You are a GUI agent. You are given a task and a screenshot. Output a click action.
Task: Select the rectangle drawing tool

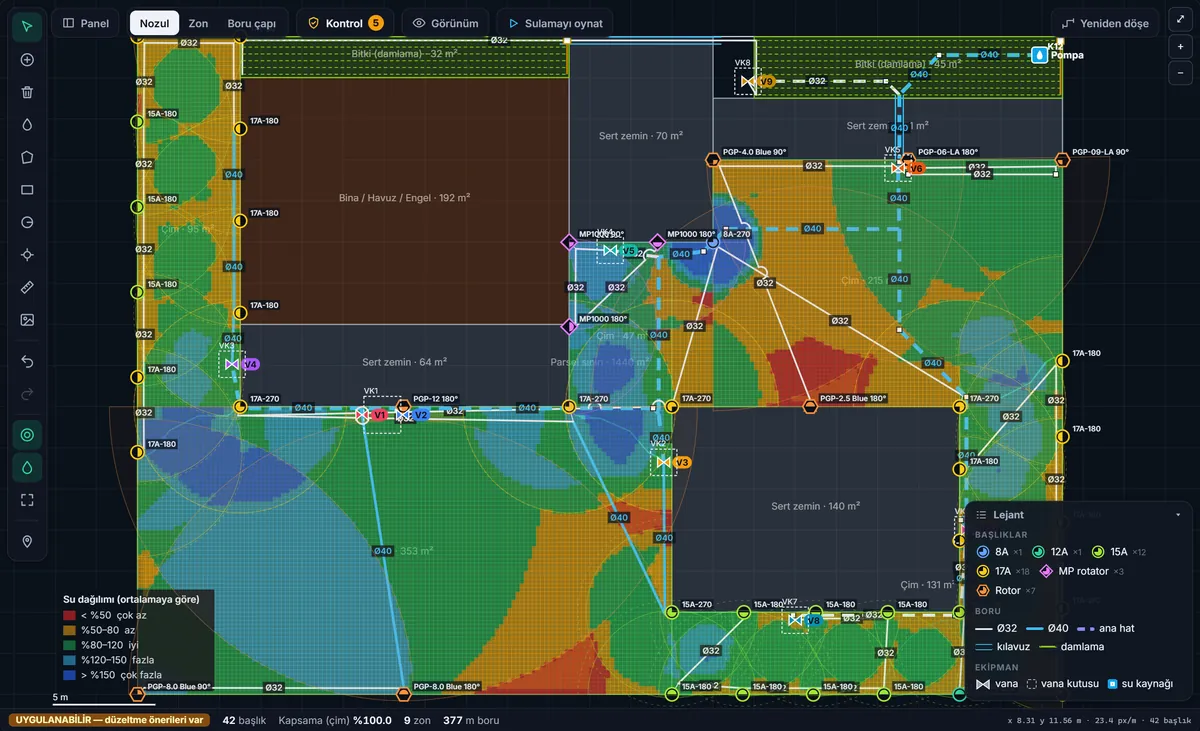pyautogui.click(x=27, y=189)
